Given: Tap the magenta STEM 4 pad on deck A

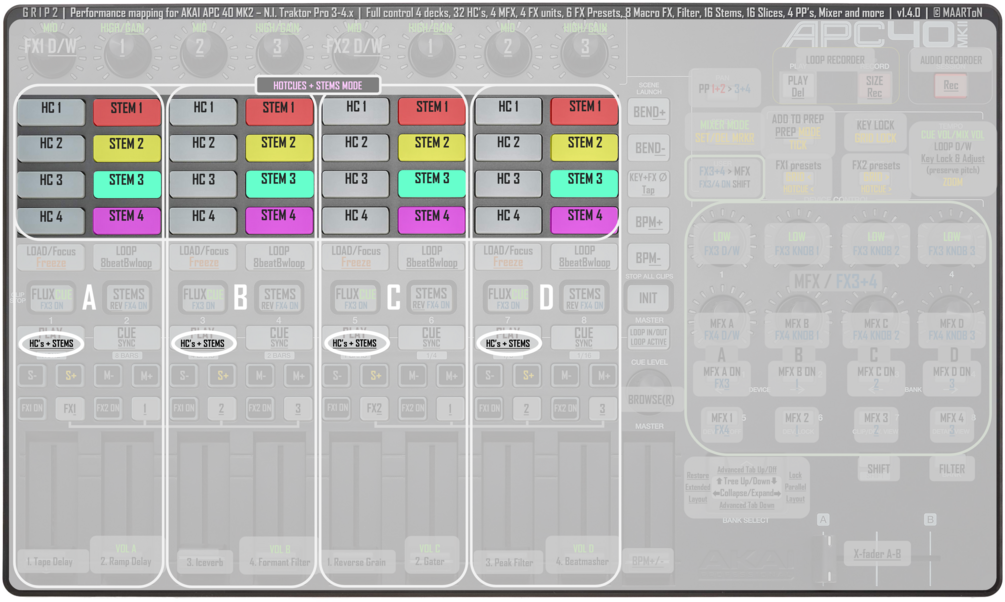Looking at the screenshot, I should (127, 219).
